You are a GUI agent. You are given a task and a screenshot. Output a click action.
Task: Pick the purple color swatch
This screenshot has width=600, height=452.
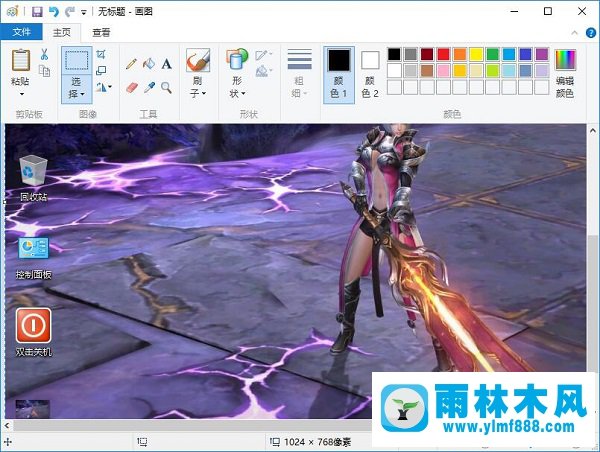pyautogui.click(x=541, y=54)
